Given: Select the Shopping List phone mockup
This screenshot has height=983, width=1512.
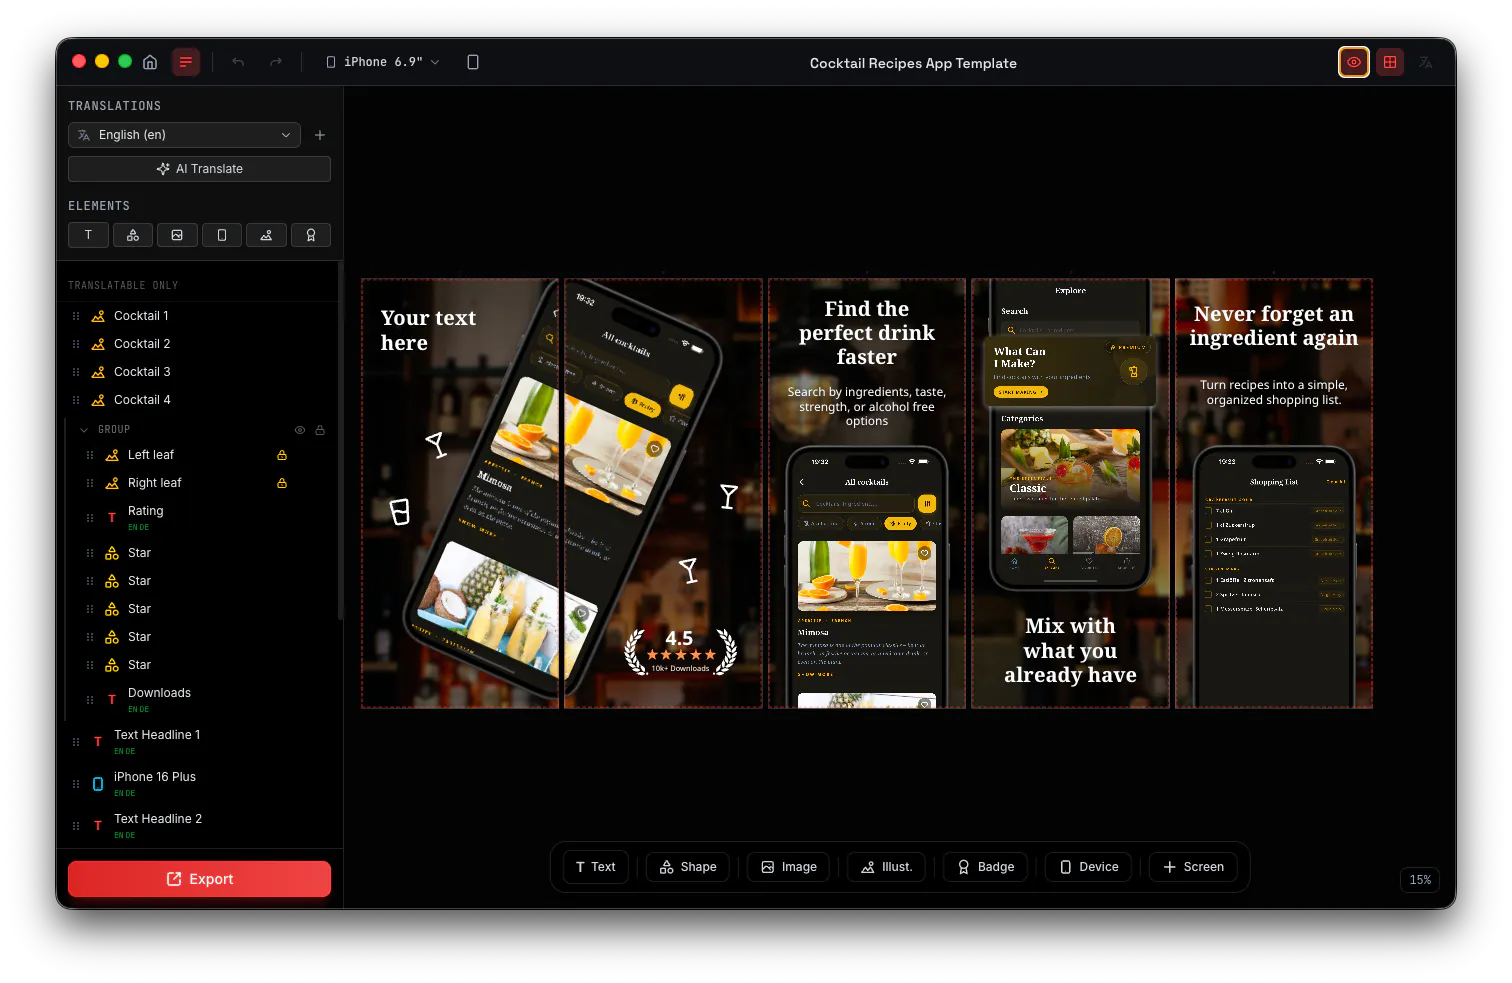Looking at the screenshot, I should coord(1274,577).
